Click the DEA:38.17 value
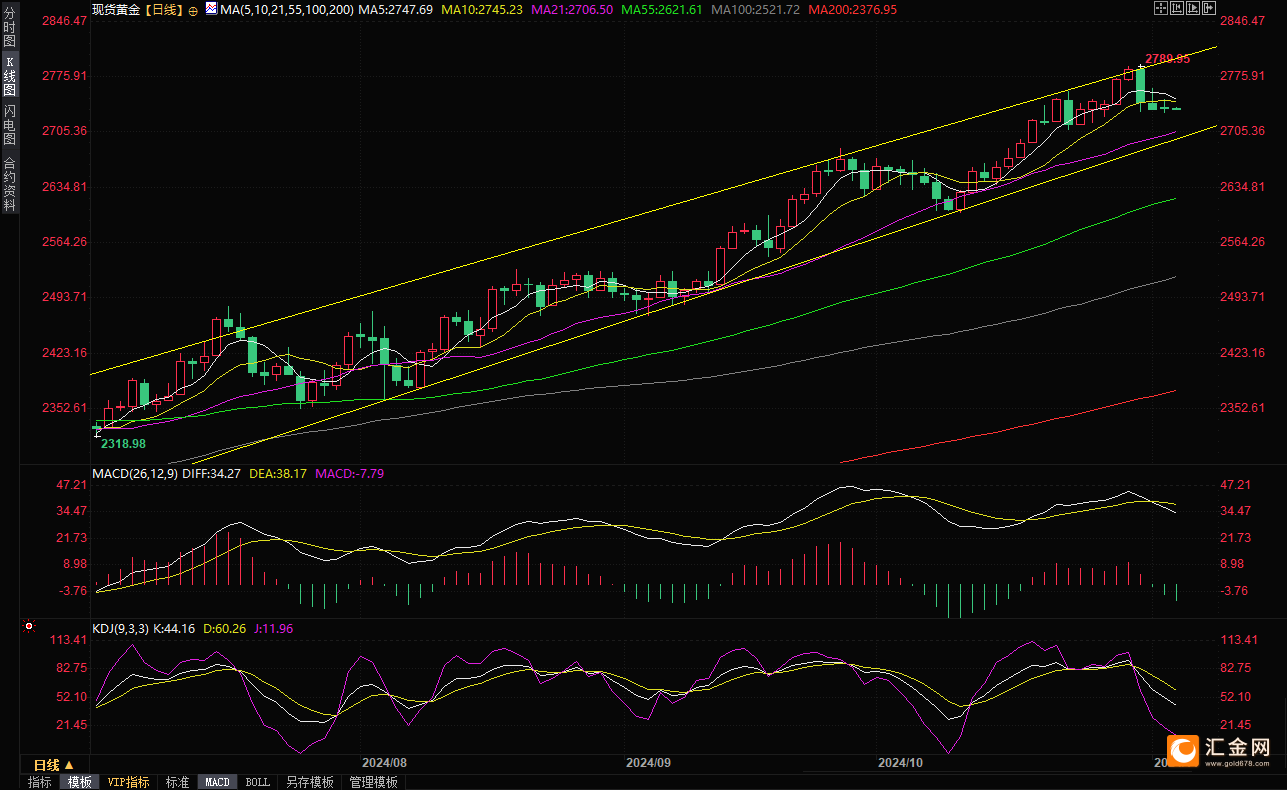 pos(277,473)
